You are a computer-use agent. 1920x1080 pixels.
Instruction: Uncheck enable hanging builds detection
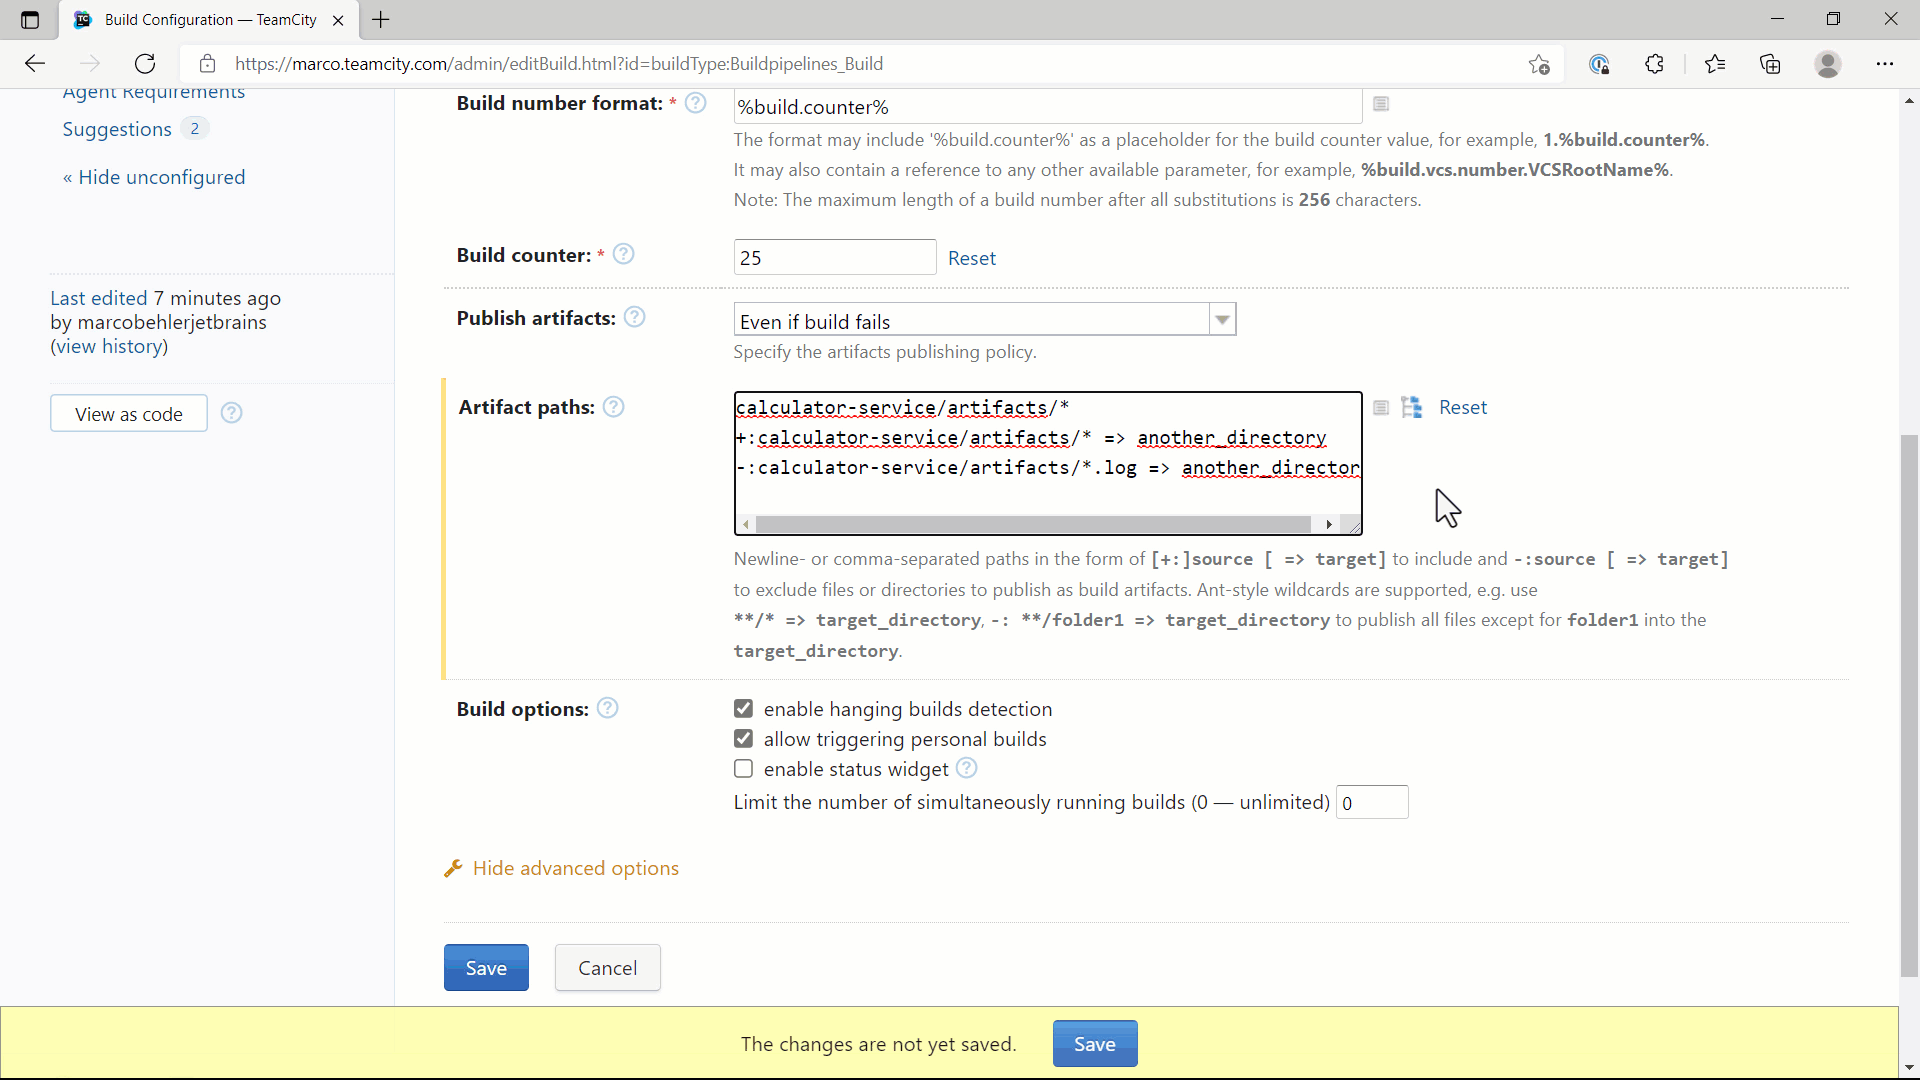743,709
